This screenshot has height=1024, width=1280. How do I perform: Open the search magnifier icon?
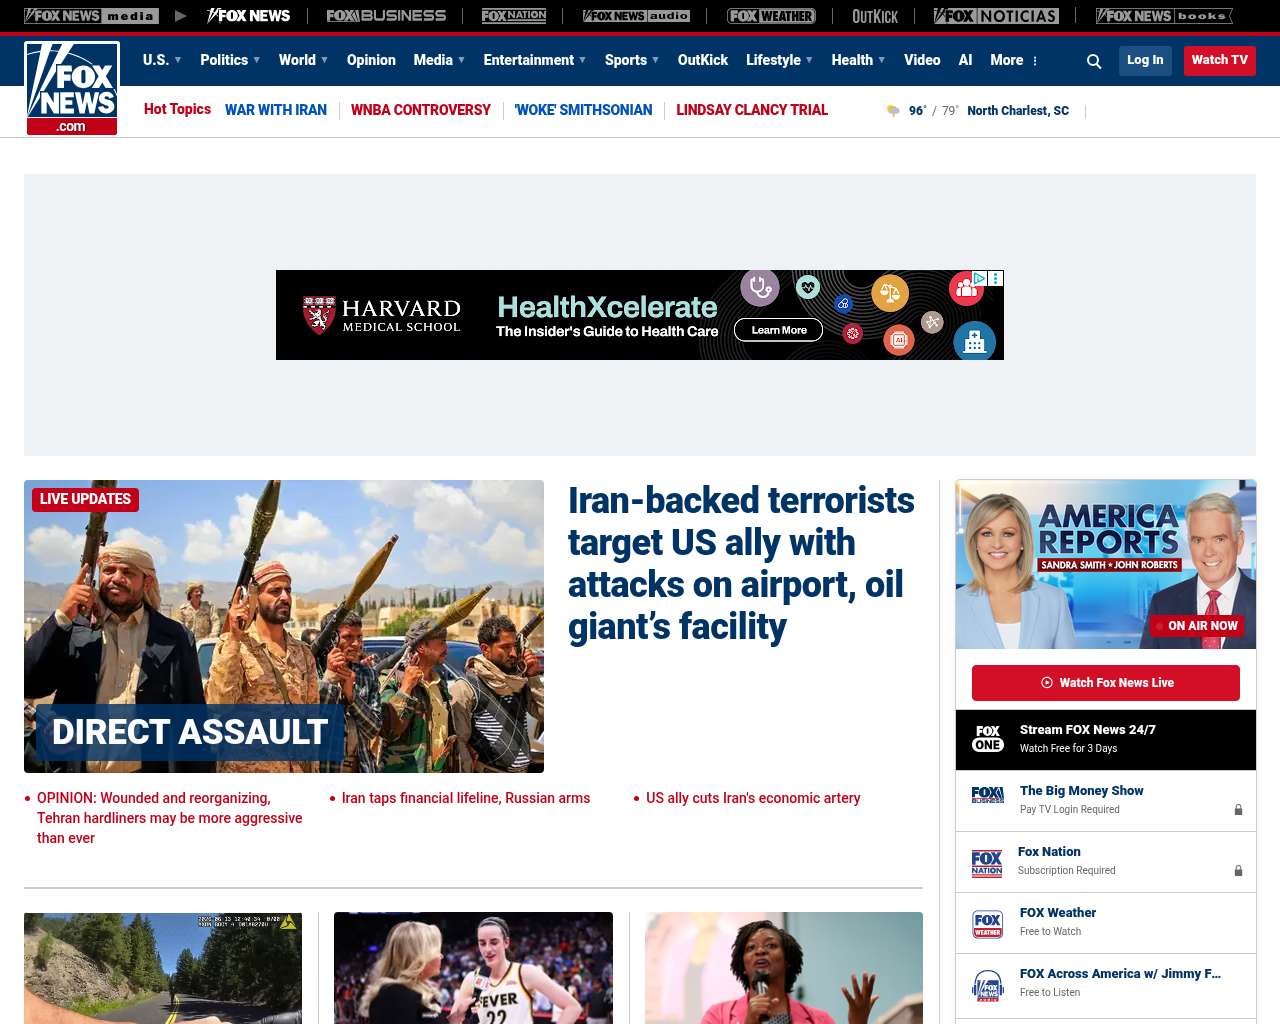click(1094, 61)
